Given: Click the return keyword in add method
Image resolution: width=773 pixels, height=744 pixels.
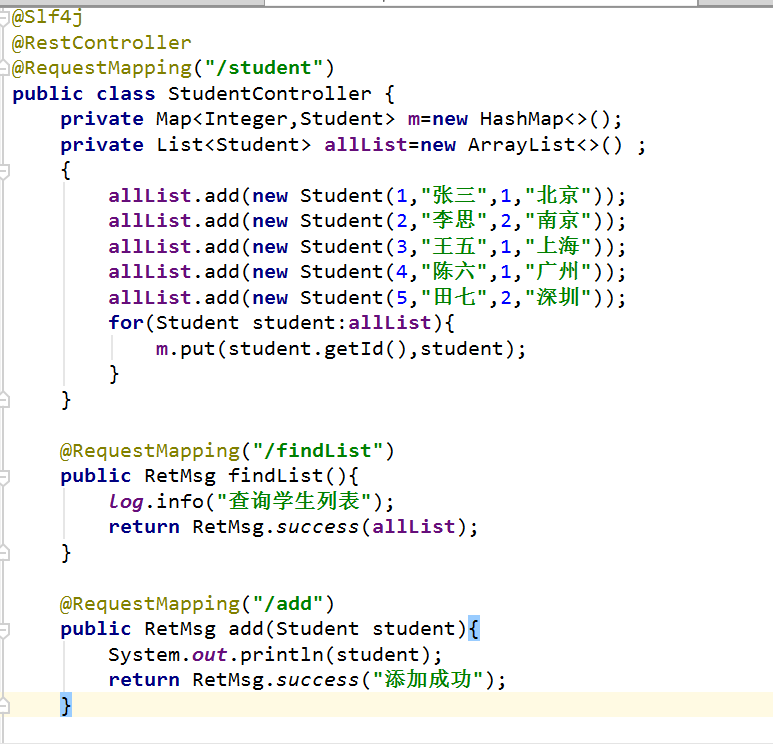Looking at the screenshot, I should coord(144,680).
